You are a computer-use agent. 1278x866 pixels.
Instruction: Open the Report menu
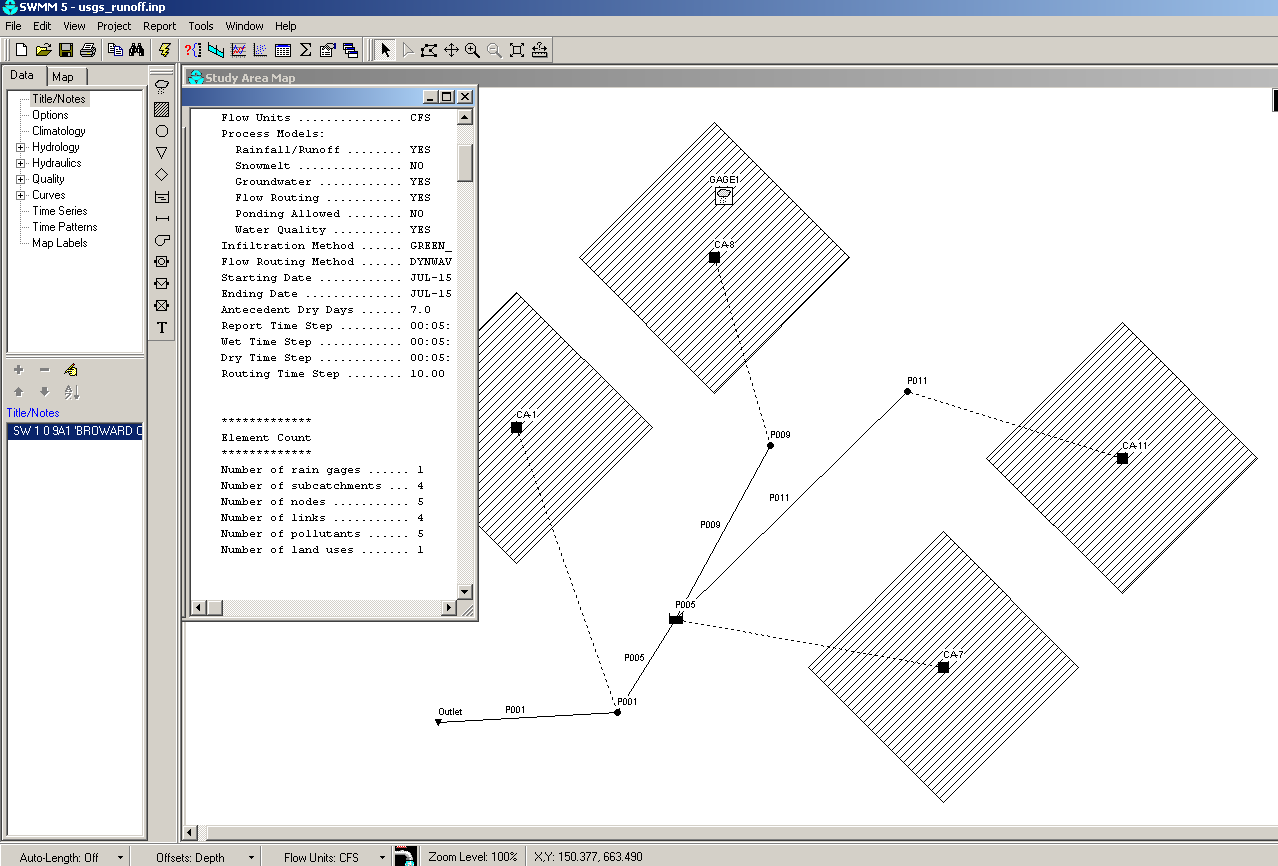point(159,26)
